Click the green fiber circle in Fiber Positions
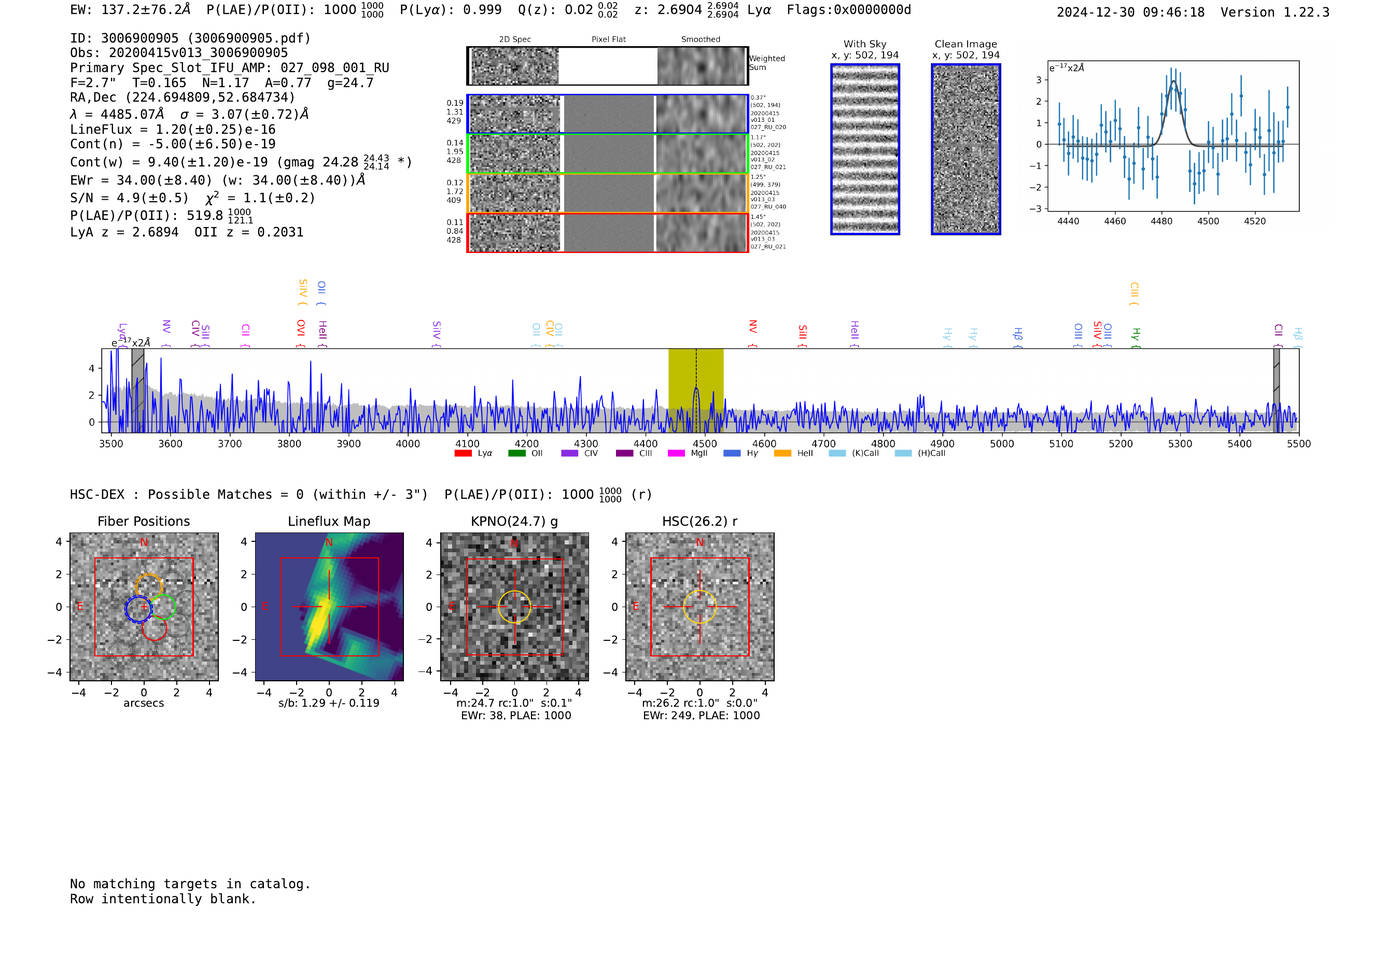Image resolution: width=1400 pixels, height=953 pixels. pyautogui.click(x=162, y=606)
